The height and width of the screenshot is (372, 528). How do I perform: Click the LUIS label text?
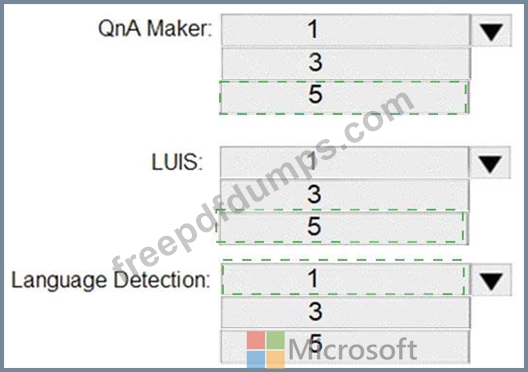[177, 162]
